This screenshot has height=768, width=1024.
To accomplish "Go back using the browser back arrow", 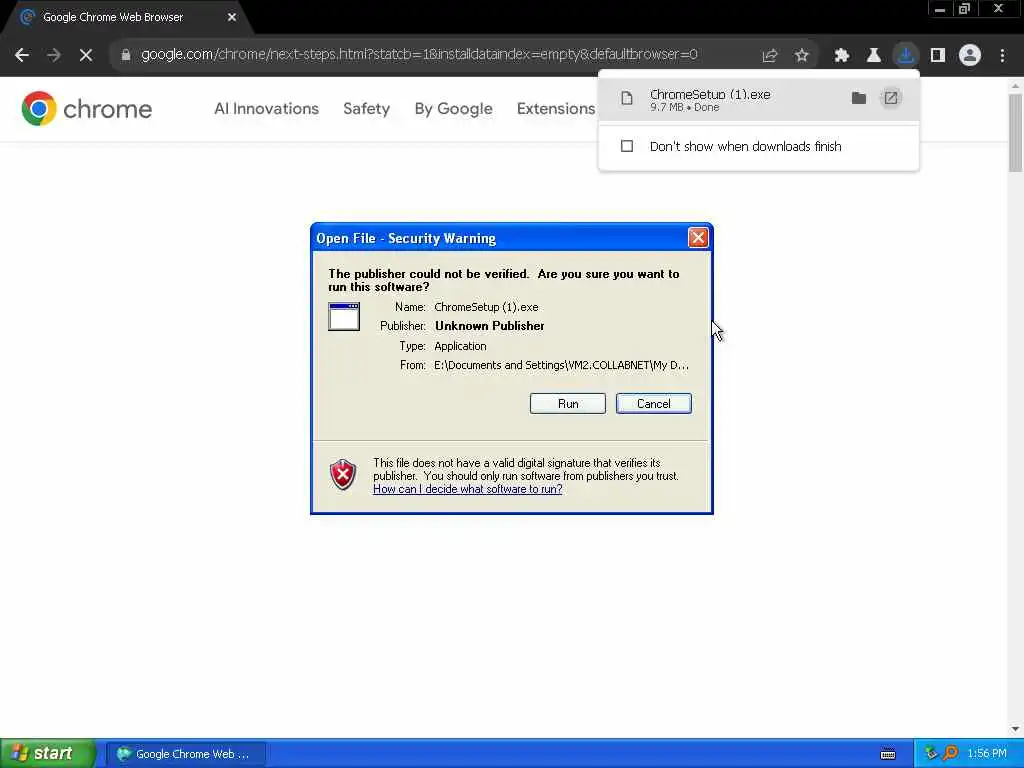I will click(22, 56).
